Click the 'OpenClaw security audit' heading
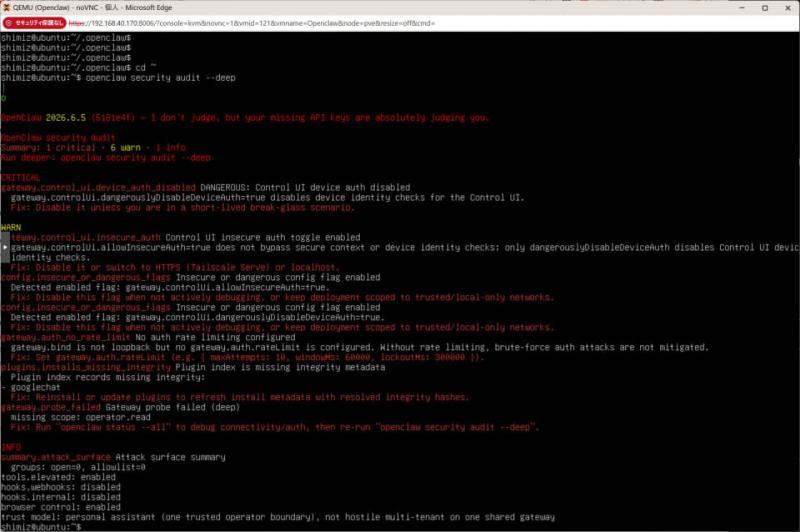The image size is (800, 532). pyautogui.click(x=58, y=138)
